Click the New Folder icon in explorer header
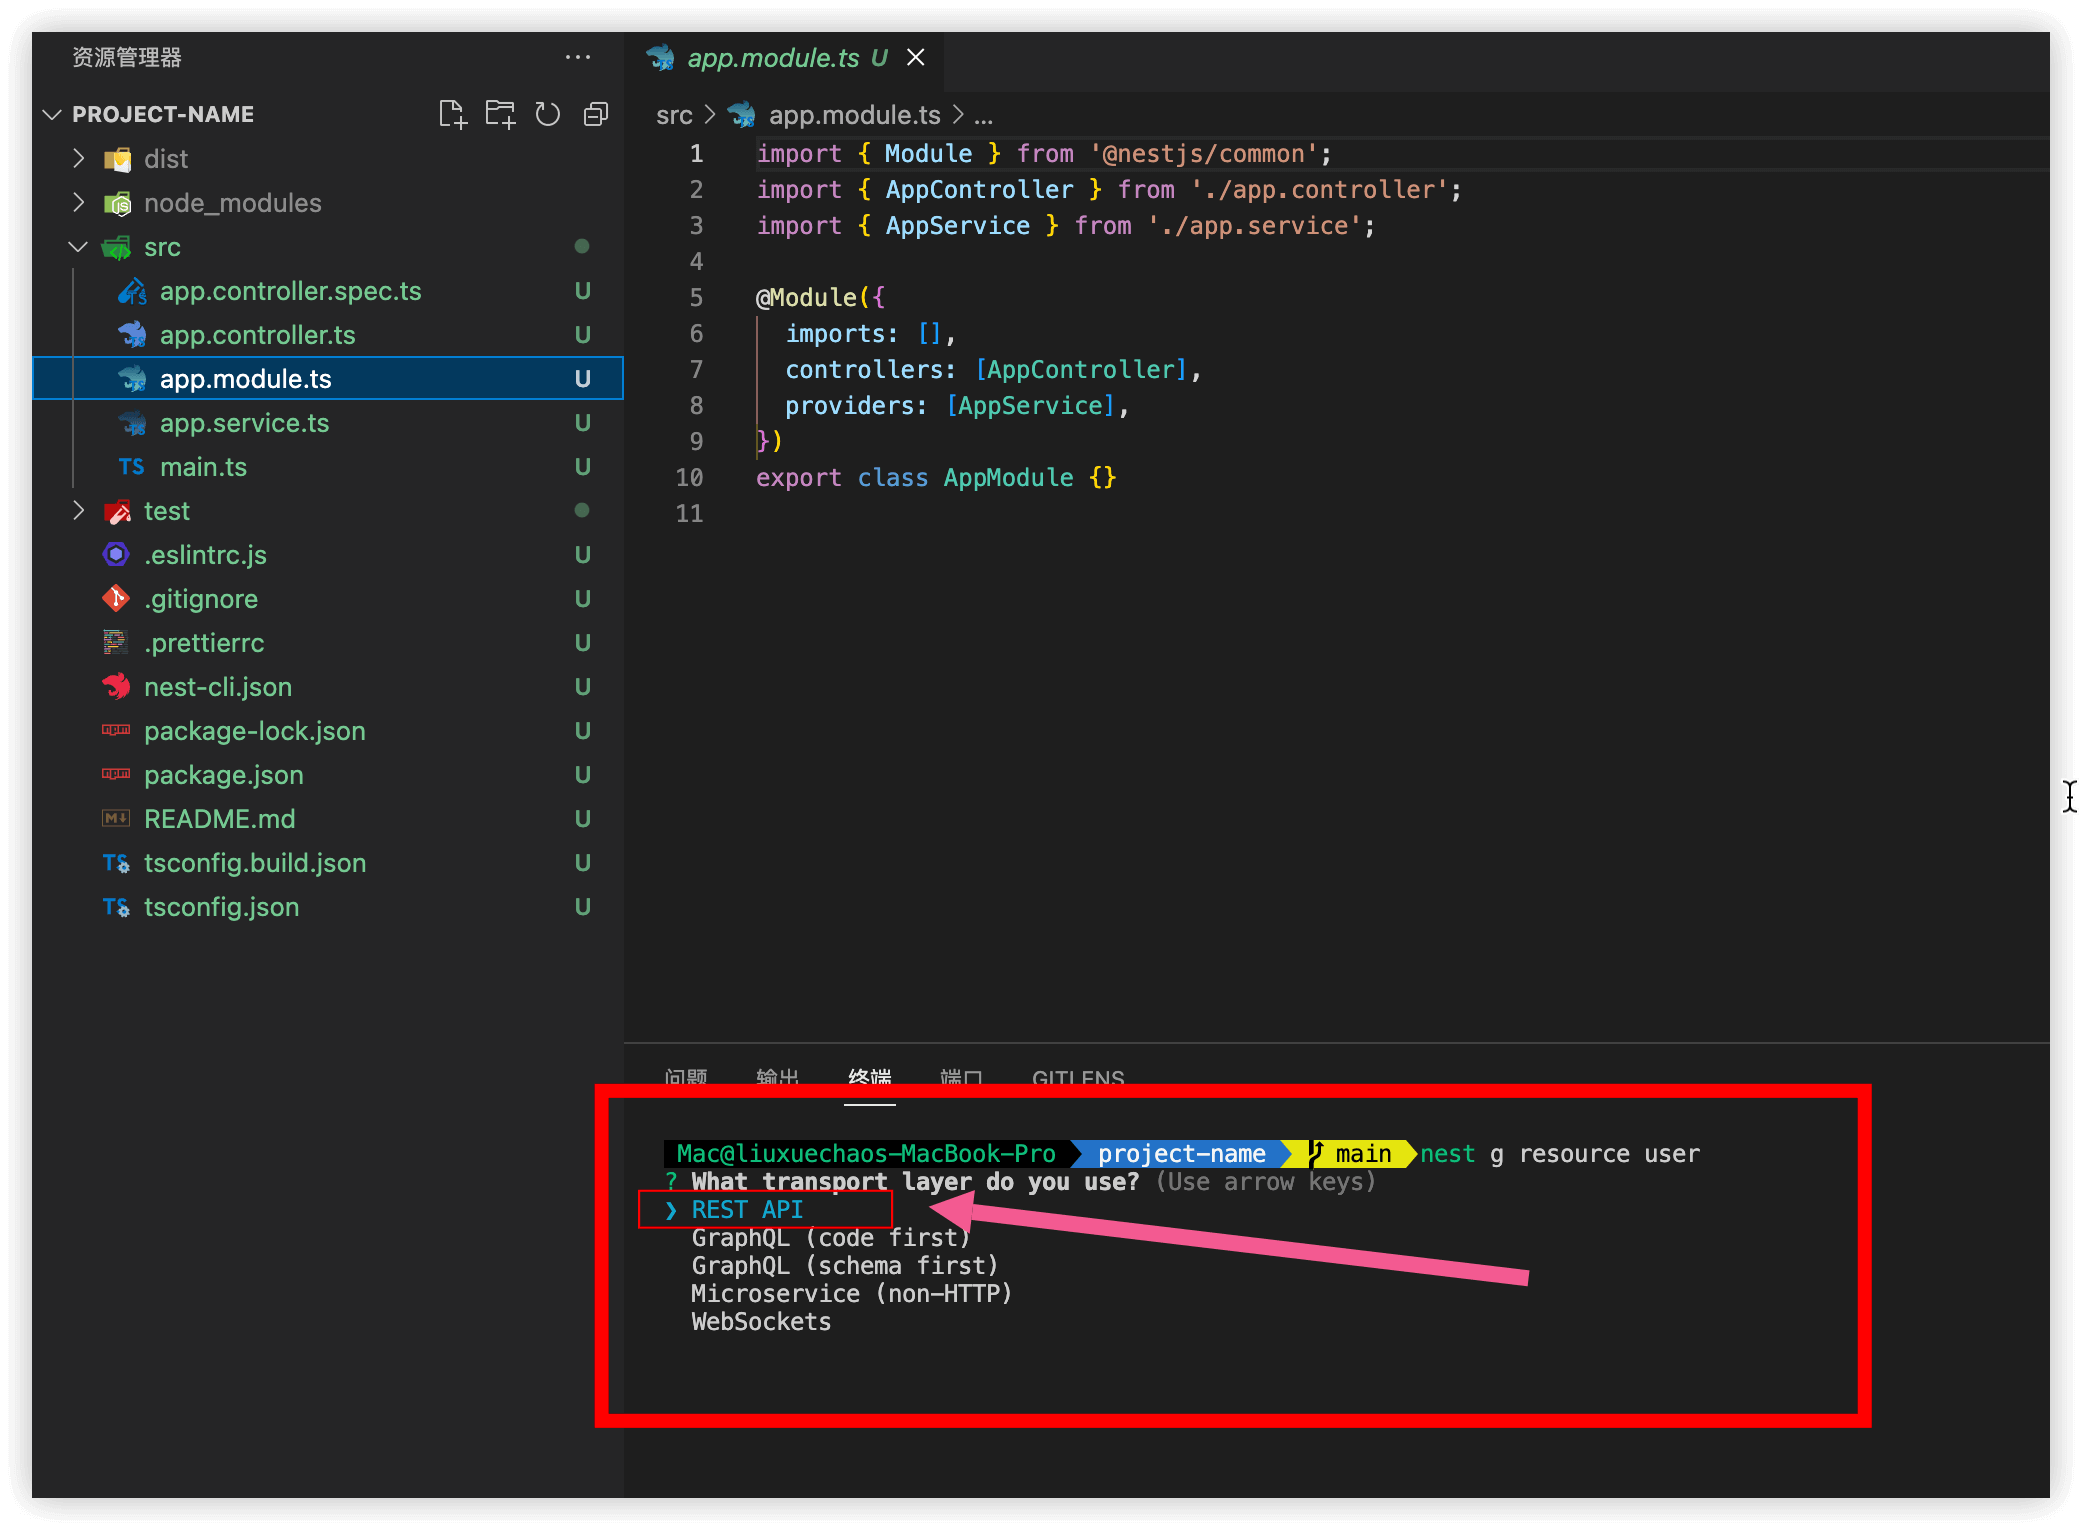The width and height of the screenshot is (2082, 1530). 500,114
